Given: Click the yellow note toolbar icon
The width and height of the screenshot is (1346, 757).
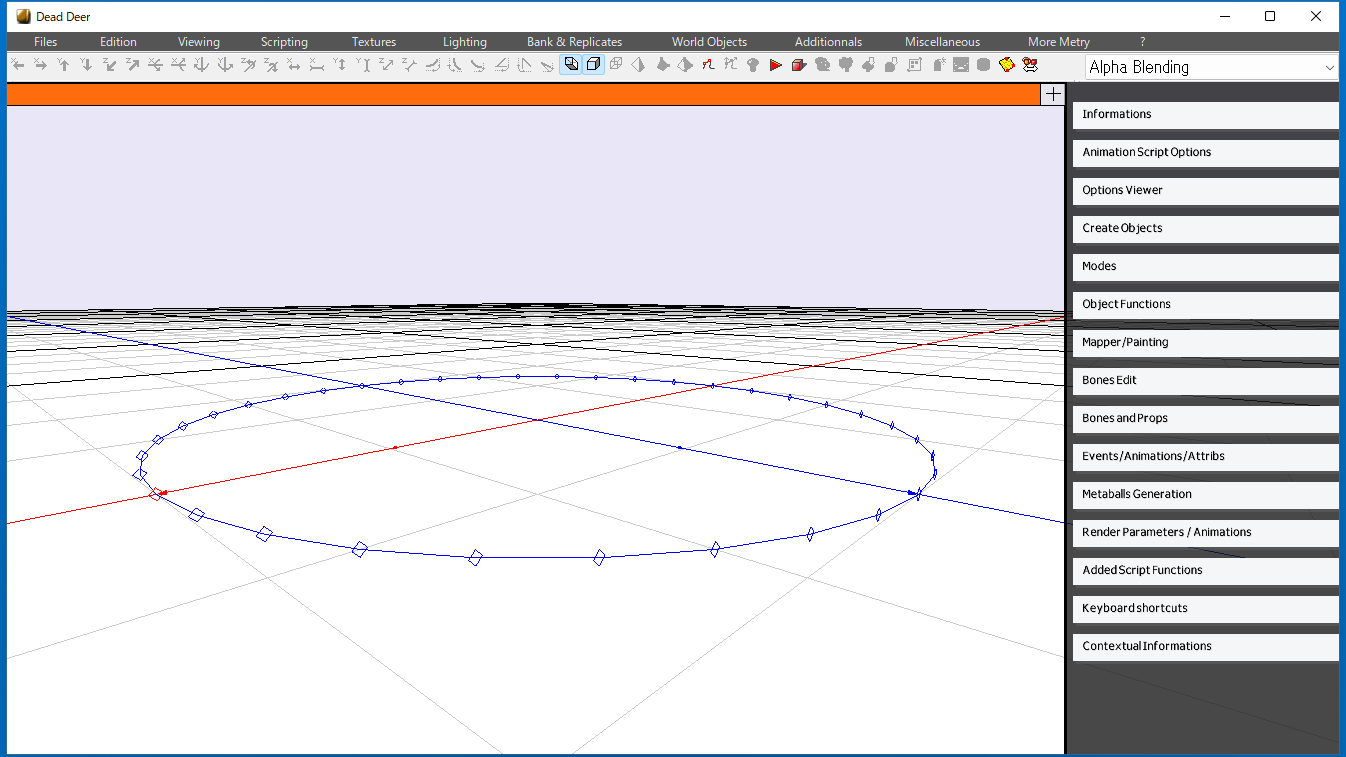Looking at the screenshot, I should pyautogui.click(x=1006, y=65).
